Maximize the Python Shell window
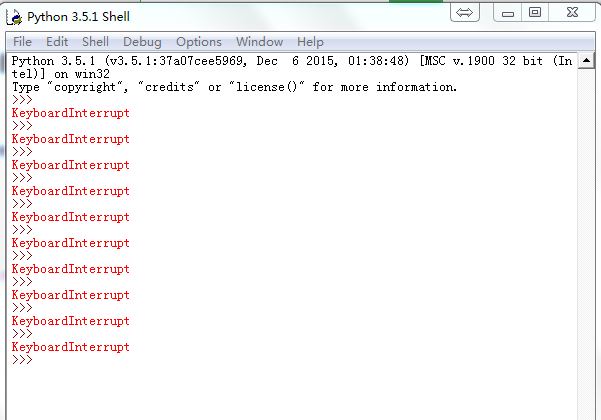The width and height of the screenshot is (601, 420). [535, 13]
